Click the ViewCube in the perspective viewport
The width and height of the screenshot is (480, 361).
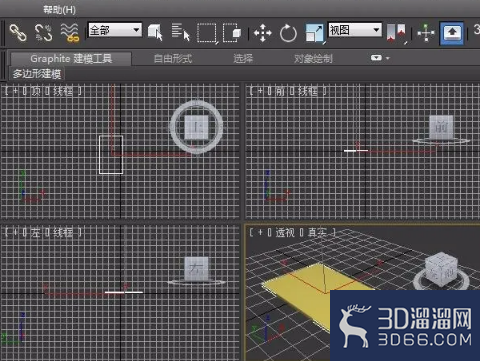point(441,269)
